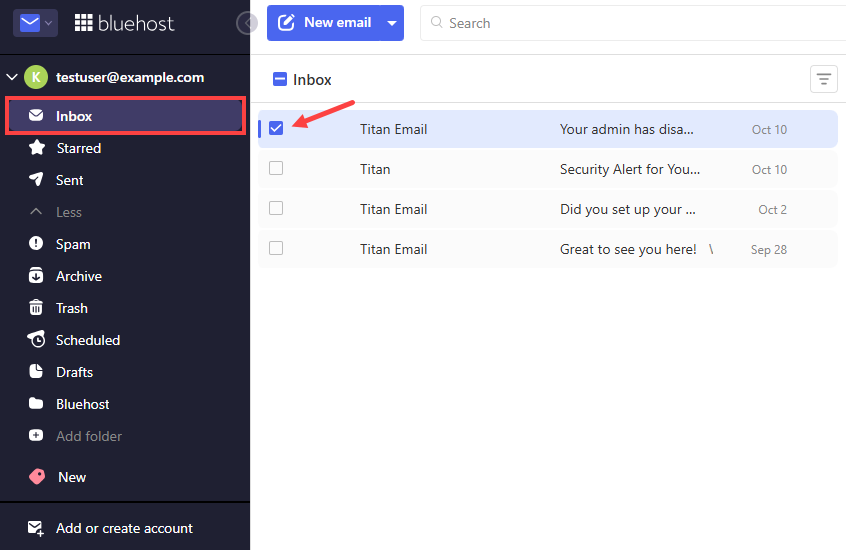Click the search magnifier icon
The width and height of the screenshot is (846, 550).
pyautogui.click(x=436, y=22)
